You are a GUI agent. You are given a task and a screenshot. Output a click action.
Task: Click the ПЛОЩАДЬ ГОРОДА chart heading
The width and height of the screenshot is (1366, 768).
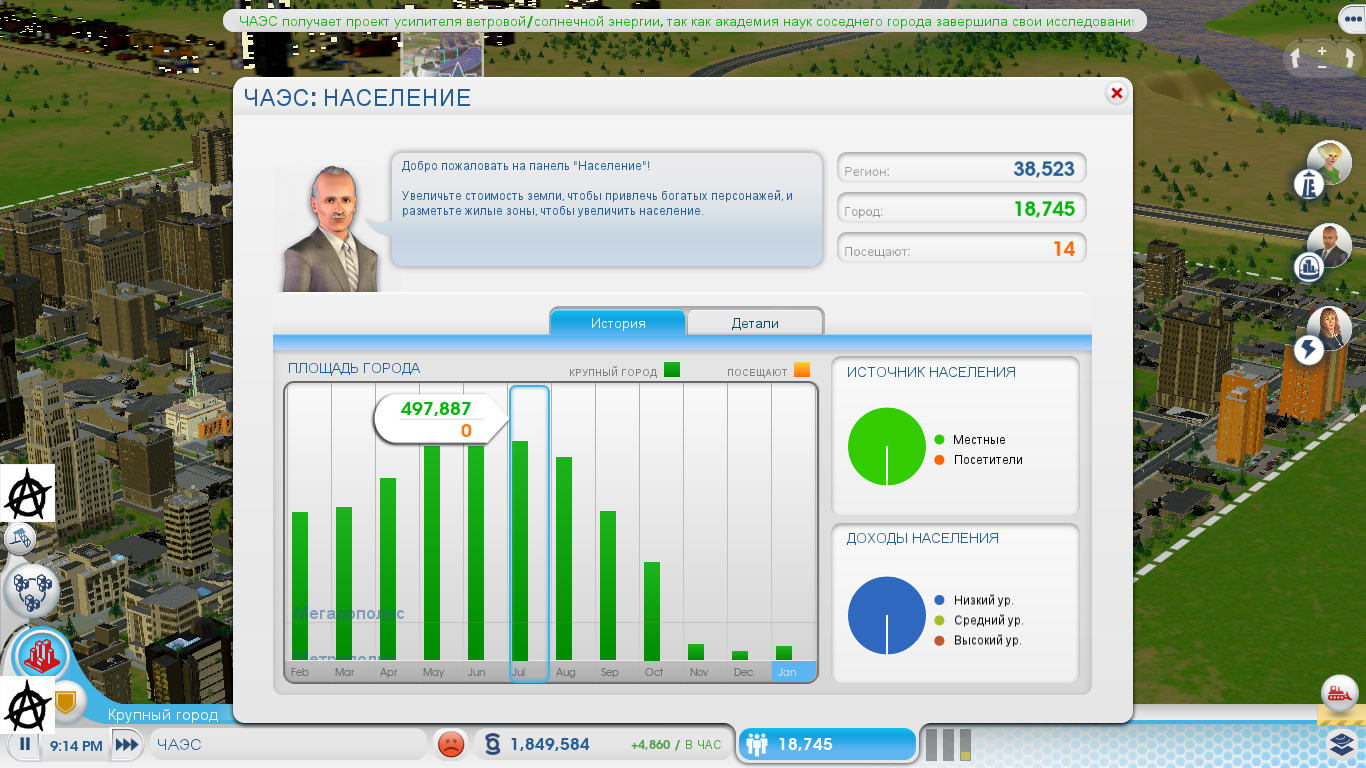(354, 368)
